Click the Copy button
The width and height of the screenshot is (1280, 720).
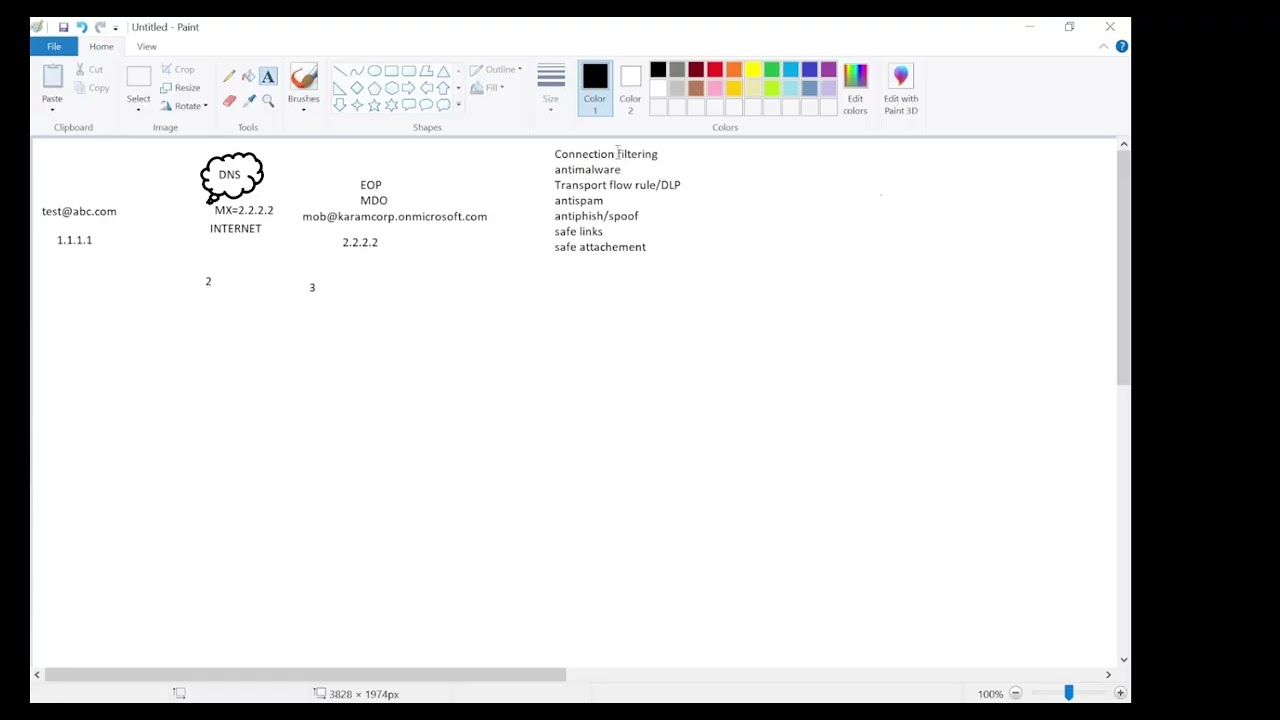coord(92,87)
